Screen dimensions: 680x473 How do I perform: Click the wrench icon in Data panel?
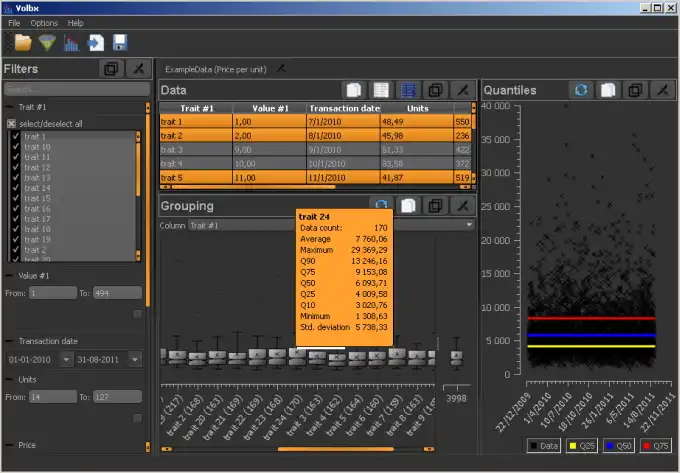tap(462, 90)
